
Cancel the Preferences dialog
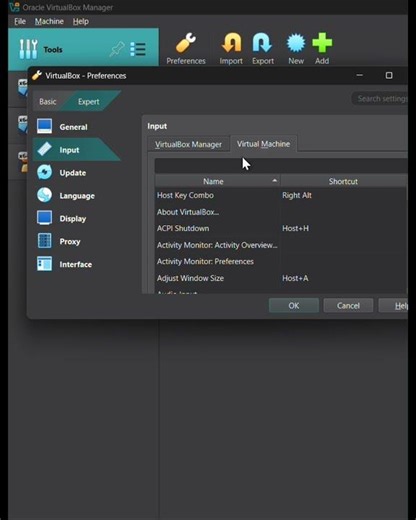[348, 306]
